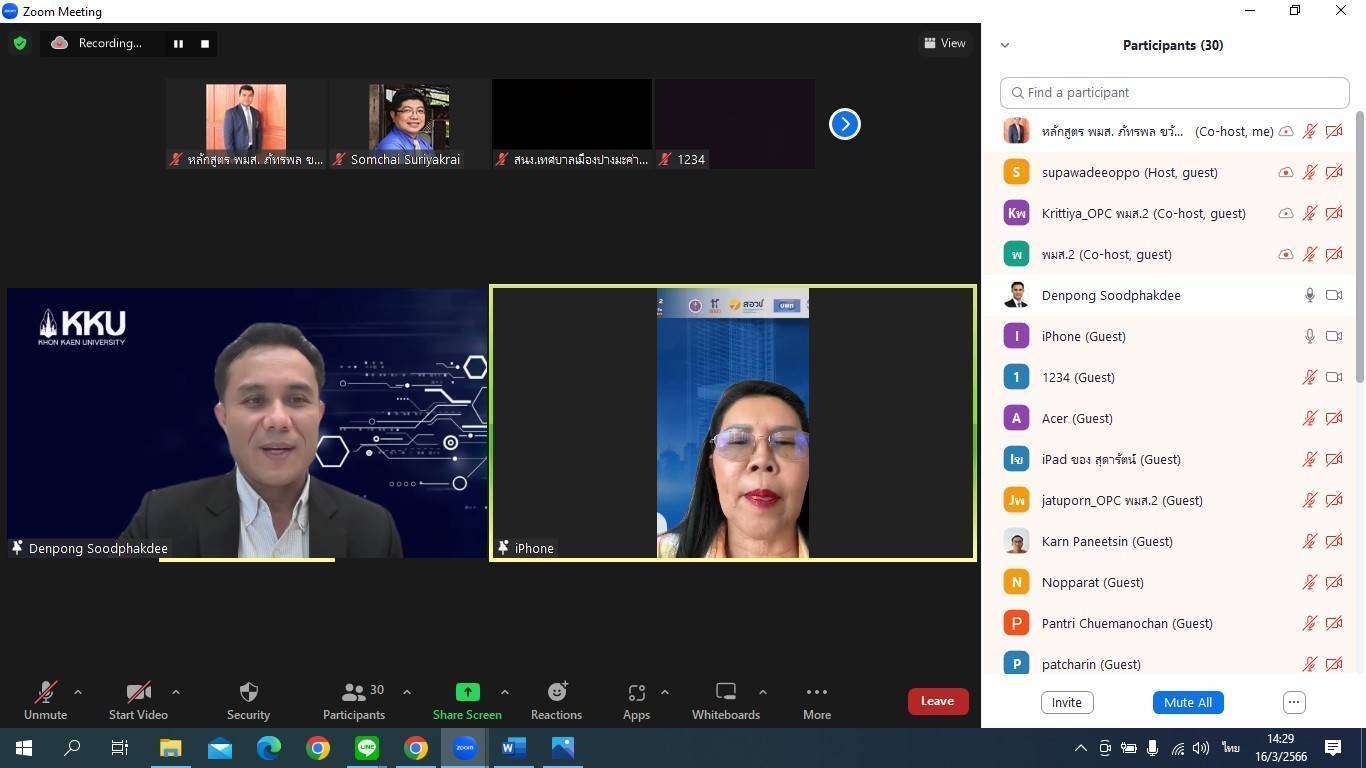1366x768 pixels.
Task: Click Denpong Soodphakdee camera icon in list
Action: [x=1334, y=295]
